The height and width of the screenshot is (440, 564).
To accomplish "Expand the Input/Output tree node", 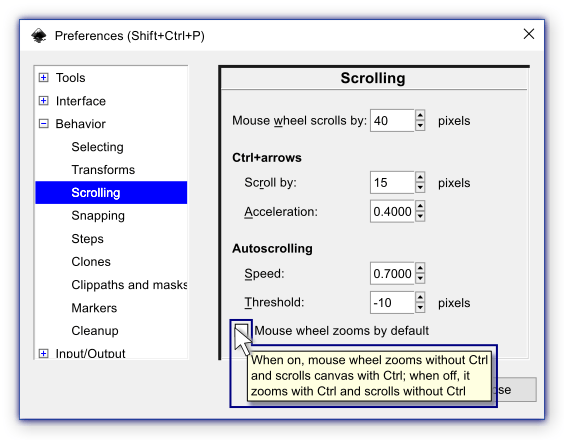I will [44, 353].
